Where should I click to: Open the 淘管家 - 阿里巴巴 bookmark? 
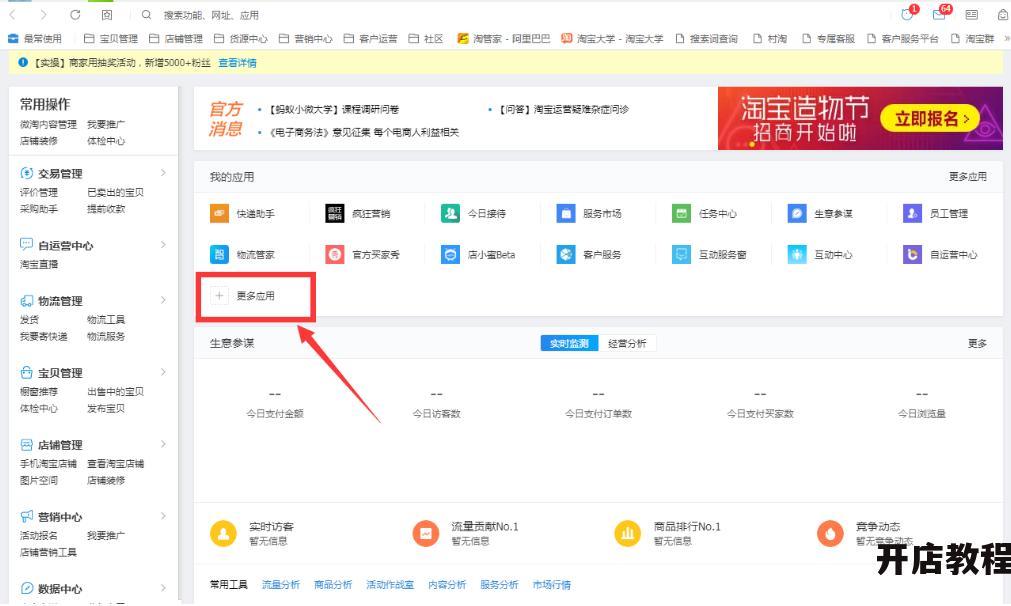504,39
